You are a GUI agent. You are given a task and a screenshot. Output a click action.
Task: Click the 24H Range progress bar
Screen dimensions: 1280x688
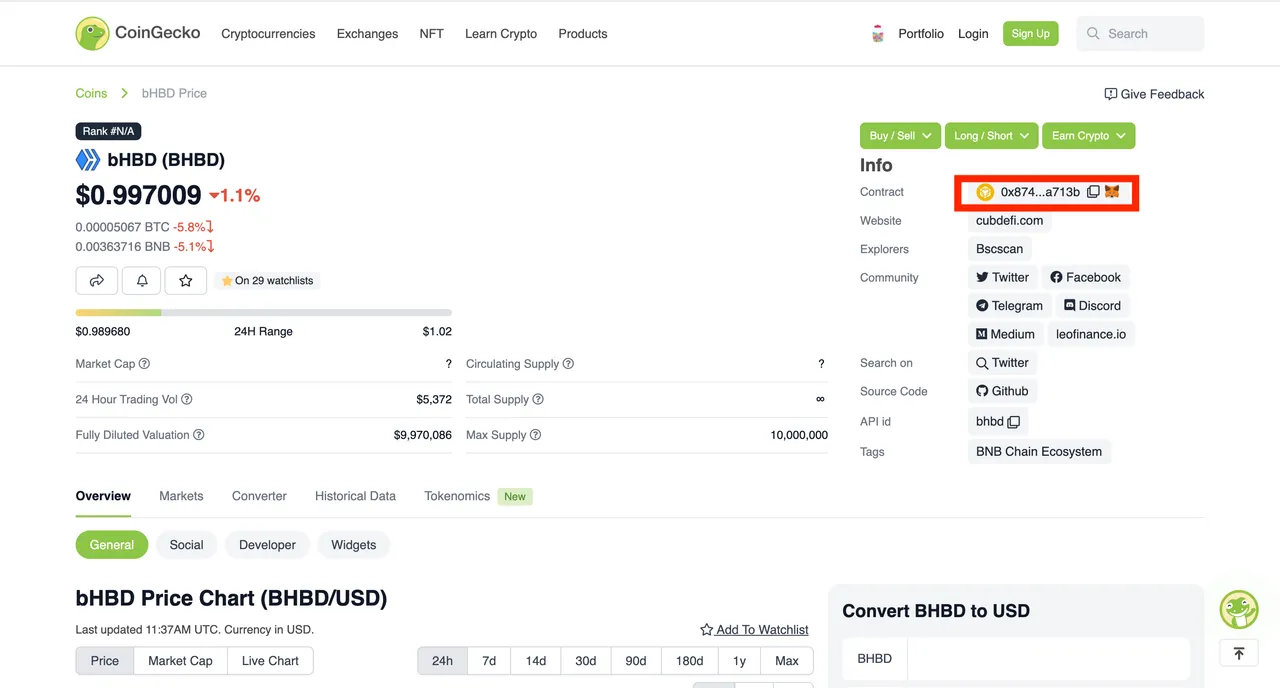click(x=264, y=313)
